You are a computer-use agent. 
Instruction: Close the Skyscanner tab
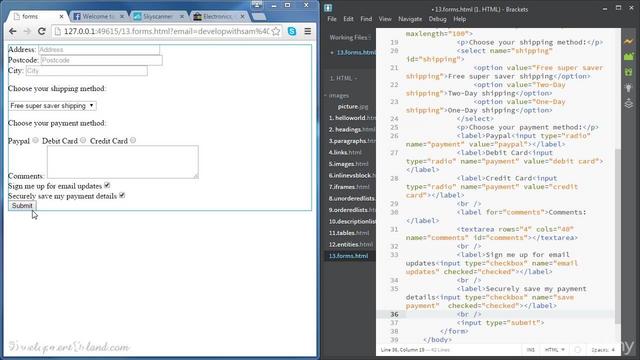(182, 16)
